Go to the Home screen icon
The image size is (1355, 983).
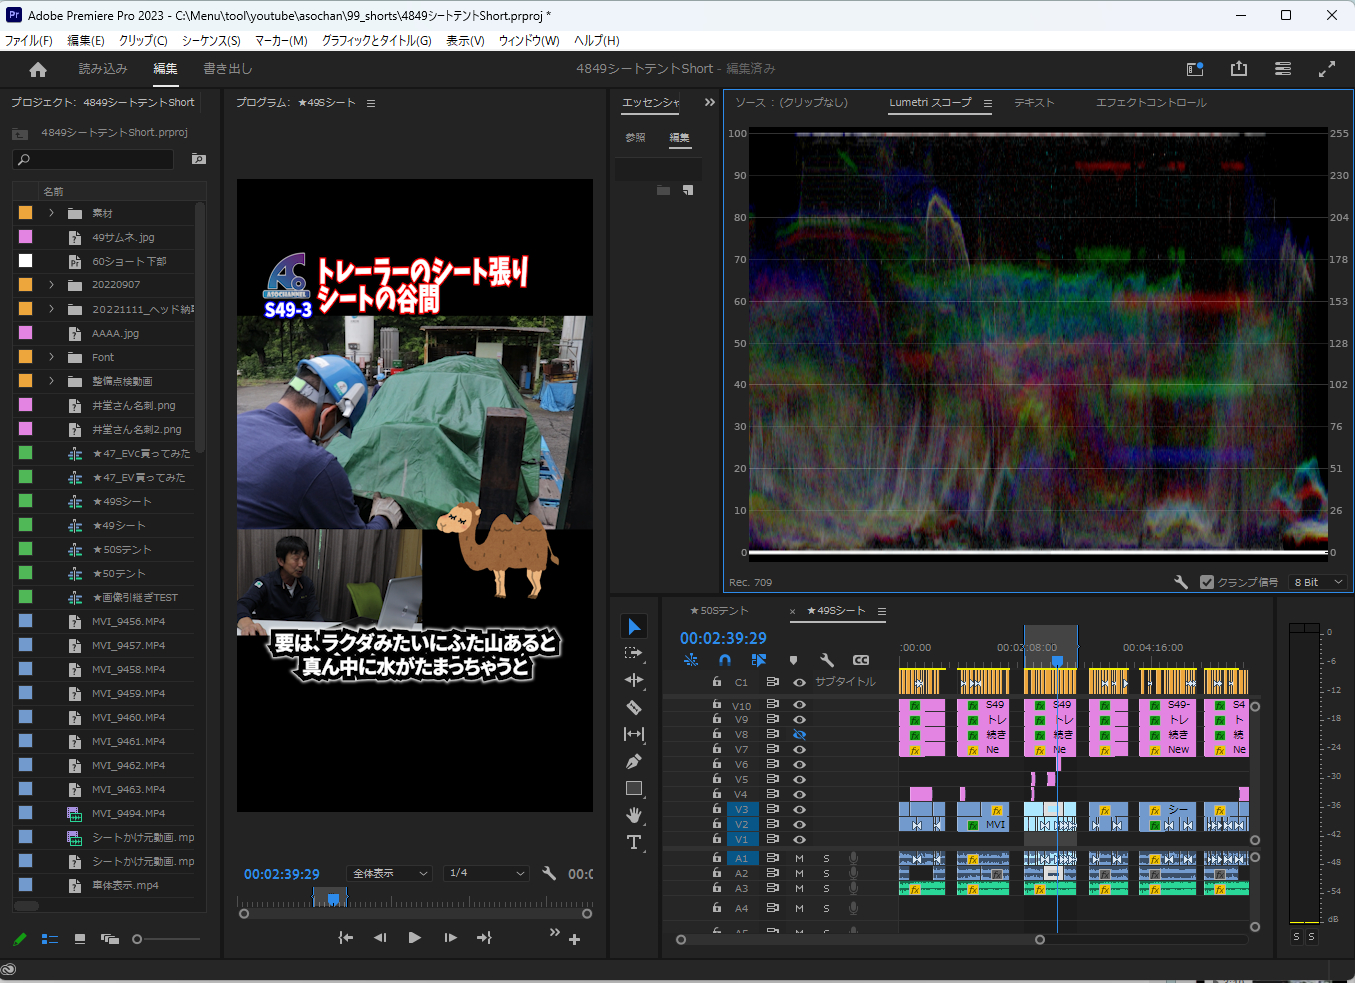pyautogui.click(x=38, y=69)
